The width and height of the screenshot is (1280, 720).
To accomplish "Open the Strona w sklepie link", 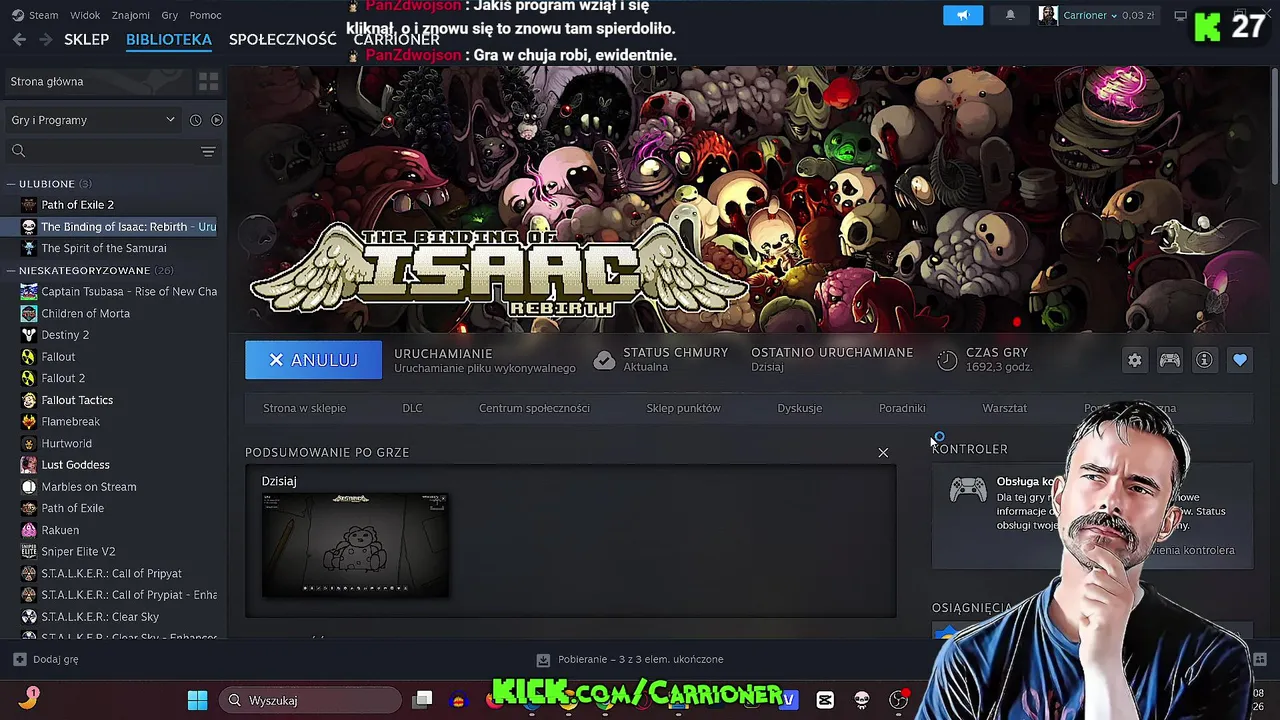I will tap(304, 408).
